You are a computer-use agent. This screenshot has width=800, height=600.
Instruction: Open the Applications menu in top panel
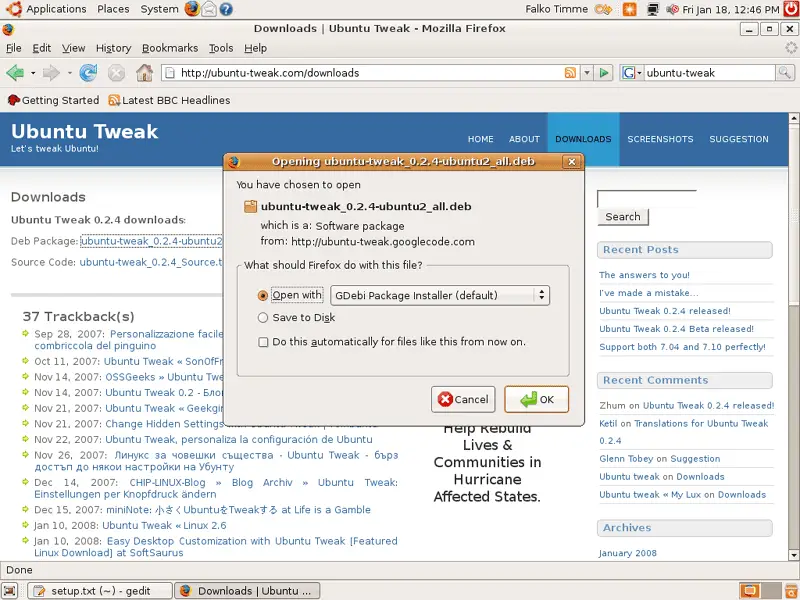47,9
